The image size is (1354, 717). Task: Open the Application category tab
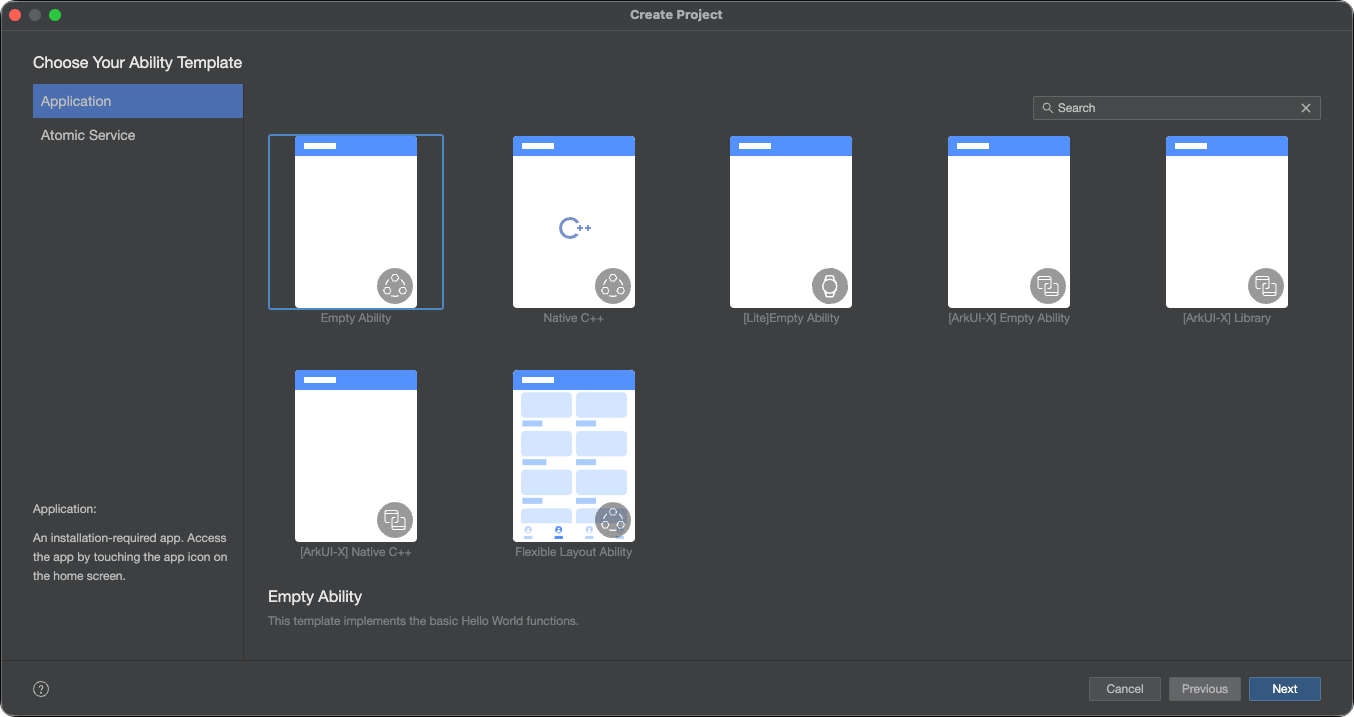pos(138,101)
